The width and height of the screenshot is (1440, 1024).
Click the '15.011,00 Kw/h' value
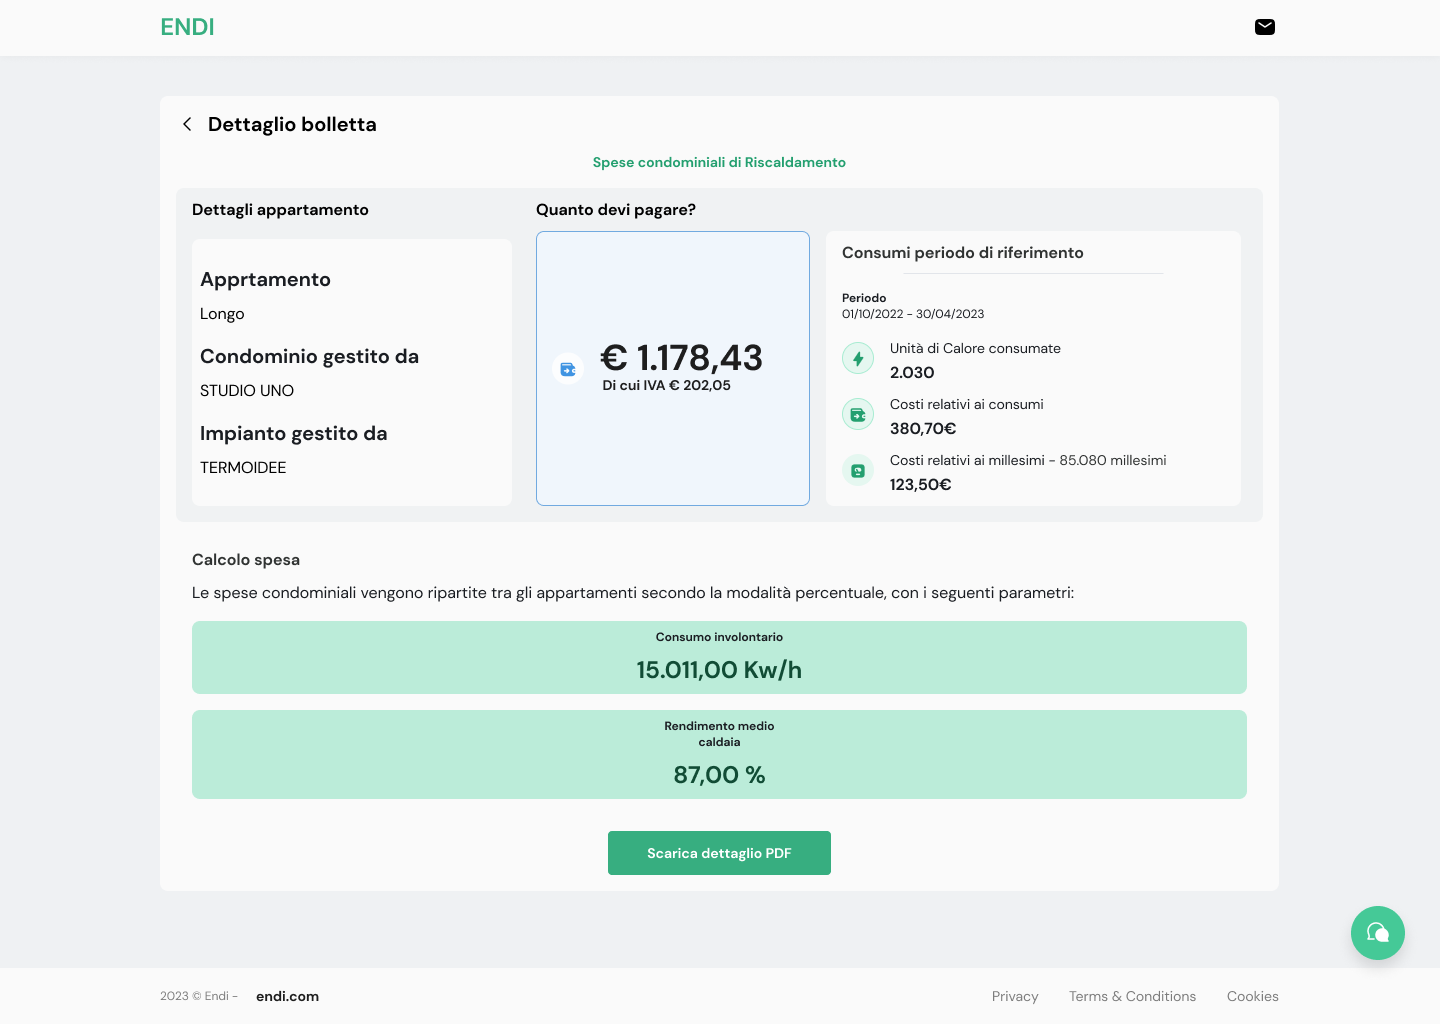(x=719, y=670)
